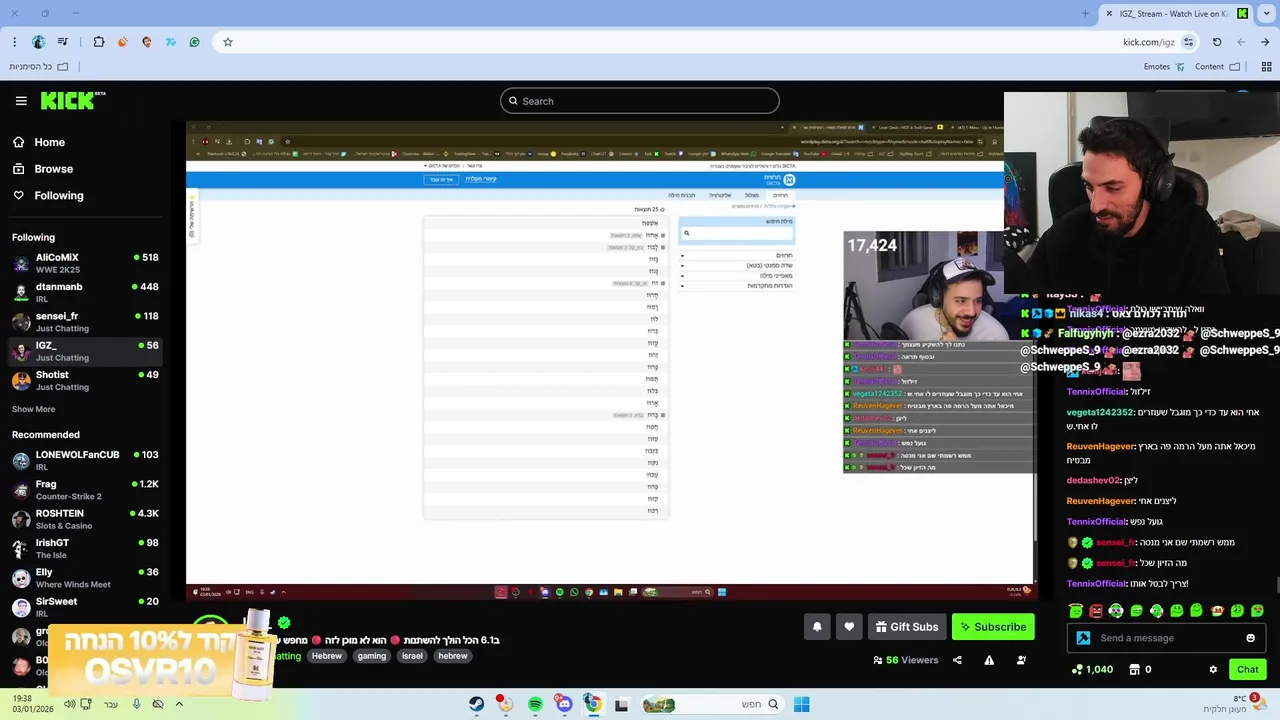Click the Search field on Kick

point(640,101)
